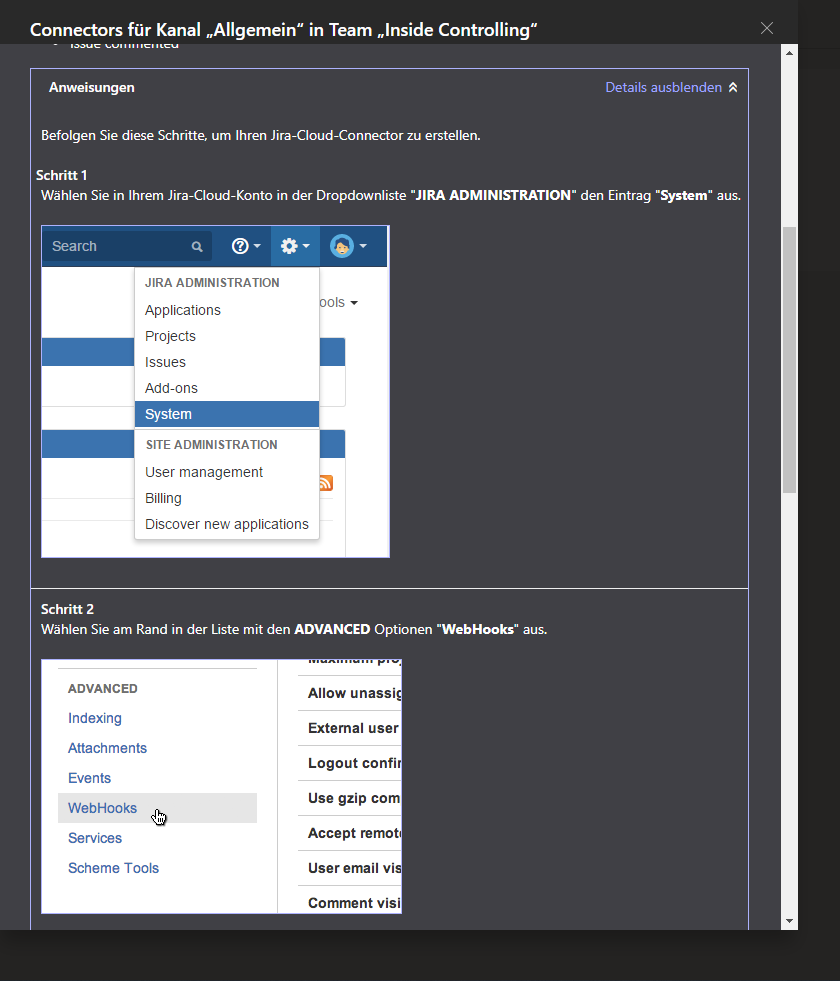Select Billing entry
840x981 pixels.
tap(226, 498)
